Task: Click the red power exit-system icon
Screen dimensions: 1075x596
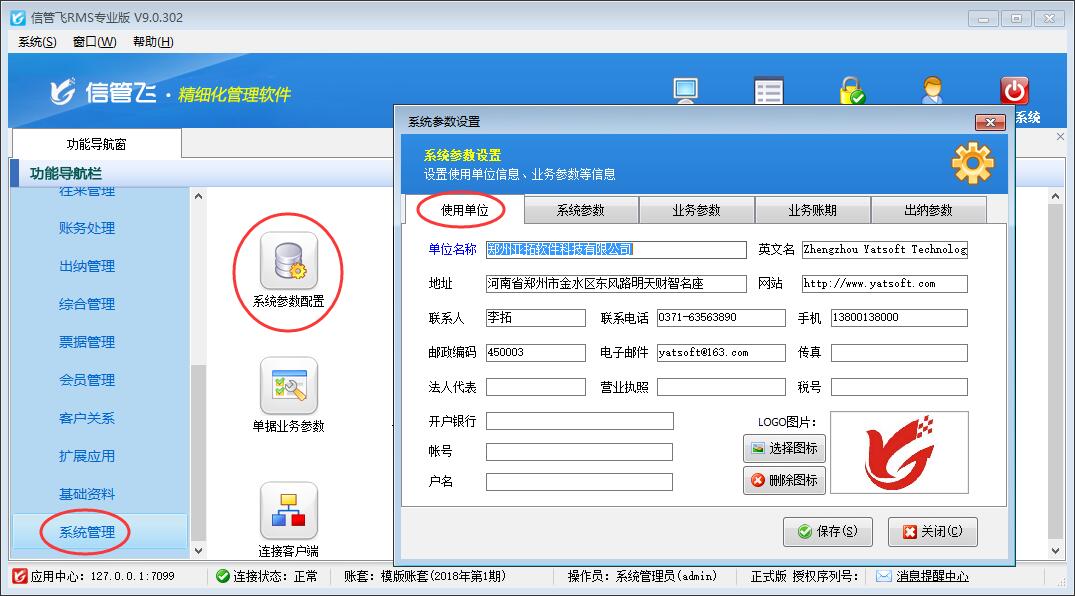Action: (x=1014, y=91)
